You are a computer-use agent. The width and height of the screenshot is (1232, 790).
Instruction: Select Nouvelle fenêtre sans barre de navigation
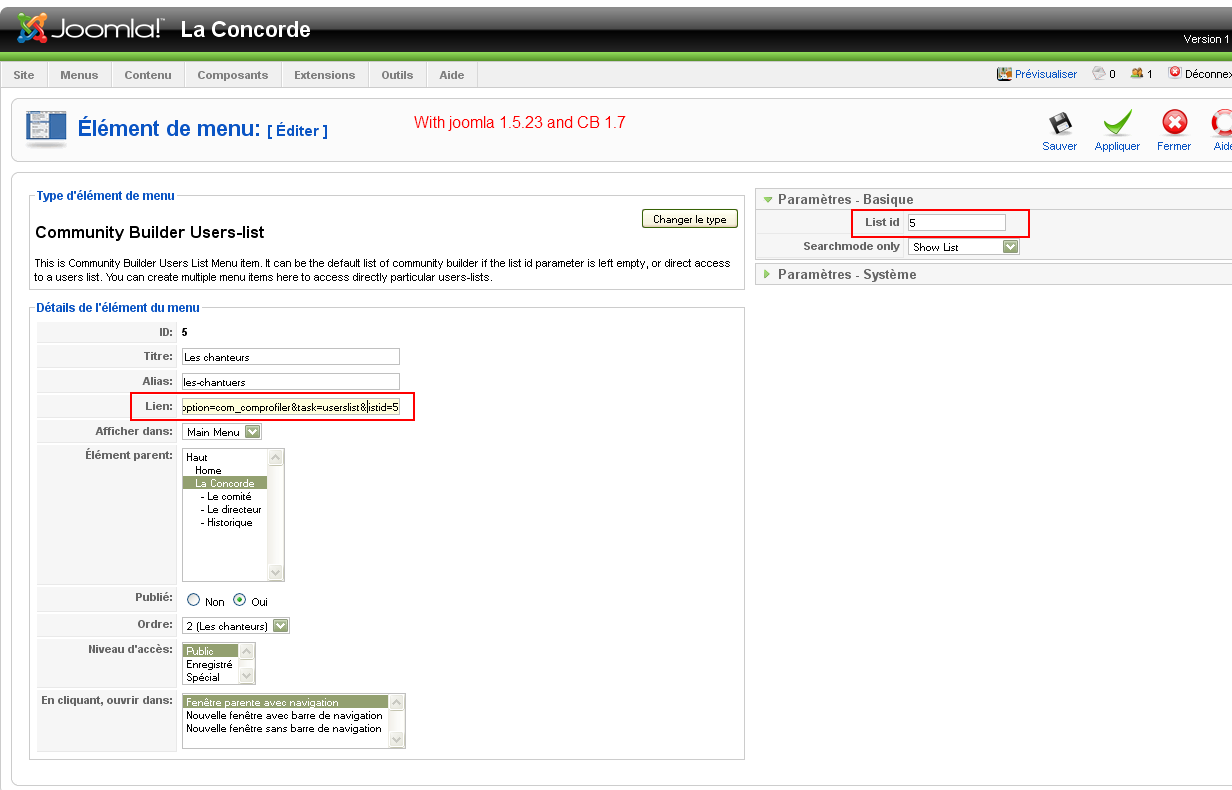[x=284, y=728]
